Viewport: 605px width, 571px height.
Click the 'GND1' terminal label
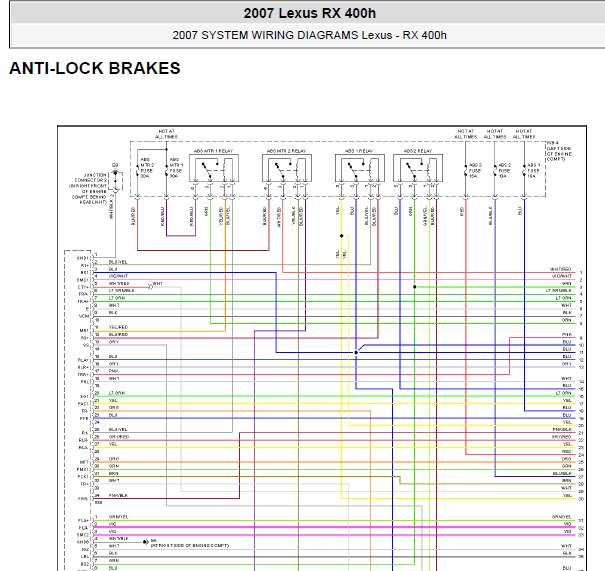[x=83, y=258]
